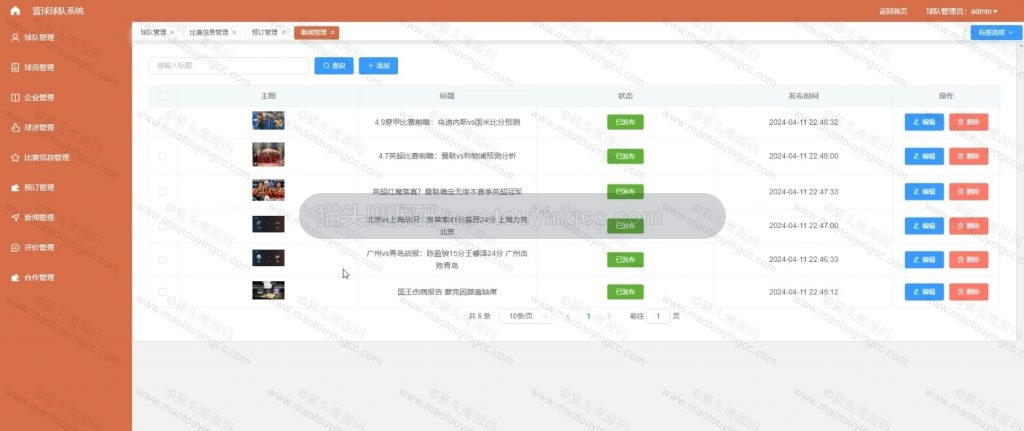Open 比赛信息管理 via its star icon in sidebar
Image resolution: width=1024 pixels, height=431 pixels.
pos(15,158)
